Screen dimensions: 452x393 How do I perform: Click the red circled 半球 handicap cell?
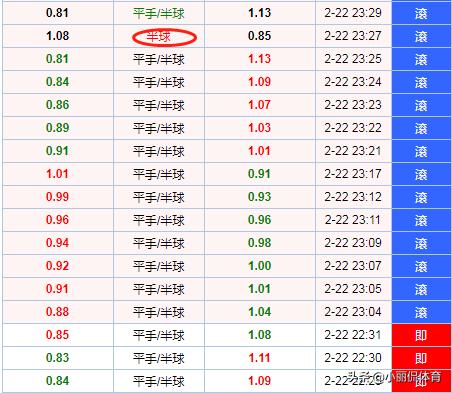point(159,36)
